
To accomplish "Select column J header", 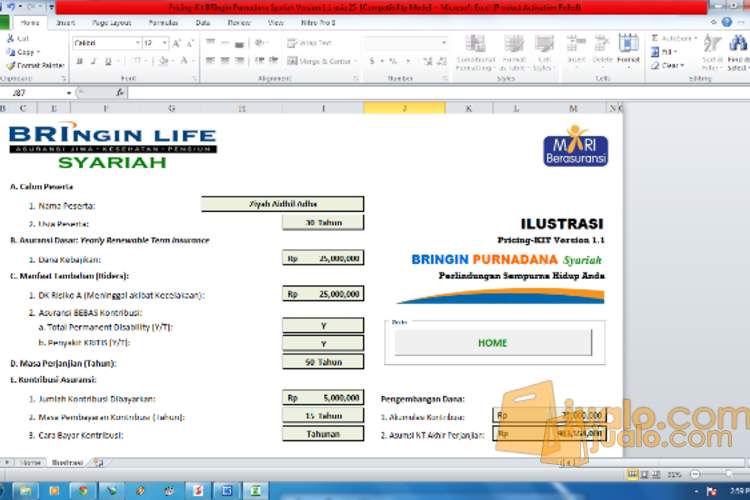I will [405, 109].
